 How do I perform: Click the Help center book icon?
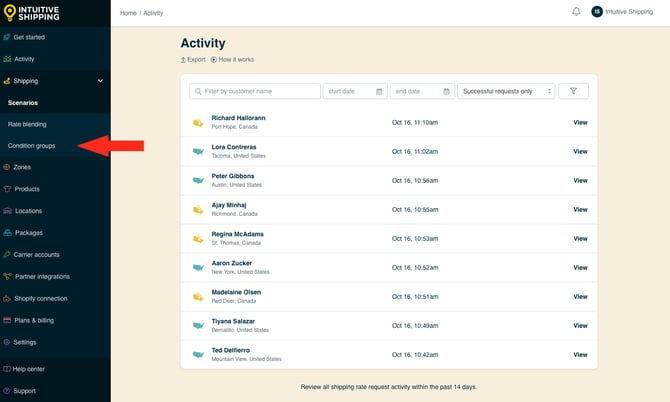click(x=6, y=369)
